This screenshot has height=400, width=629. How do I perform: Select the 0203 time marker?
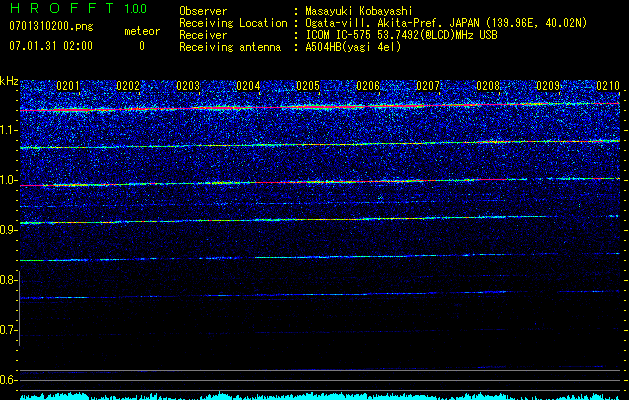point(188,86)
